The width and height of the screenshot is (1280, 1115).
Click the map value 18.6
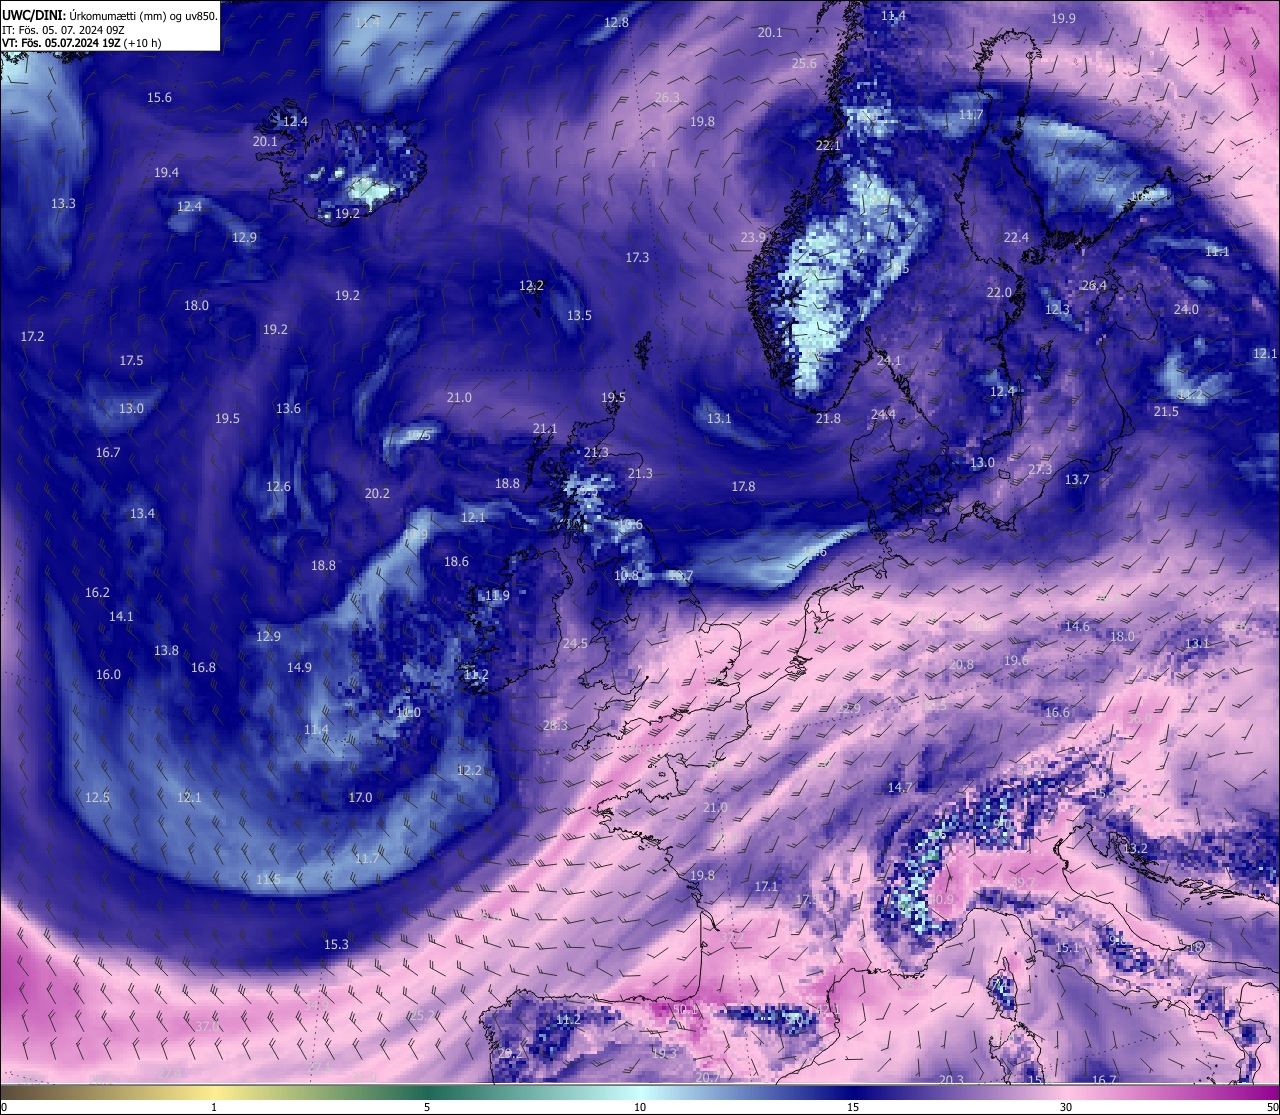point(456,561)
